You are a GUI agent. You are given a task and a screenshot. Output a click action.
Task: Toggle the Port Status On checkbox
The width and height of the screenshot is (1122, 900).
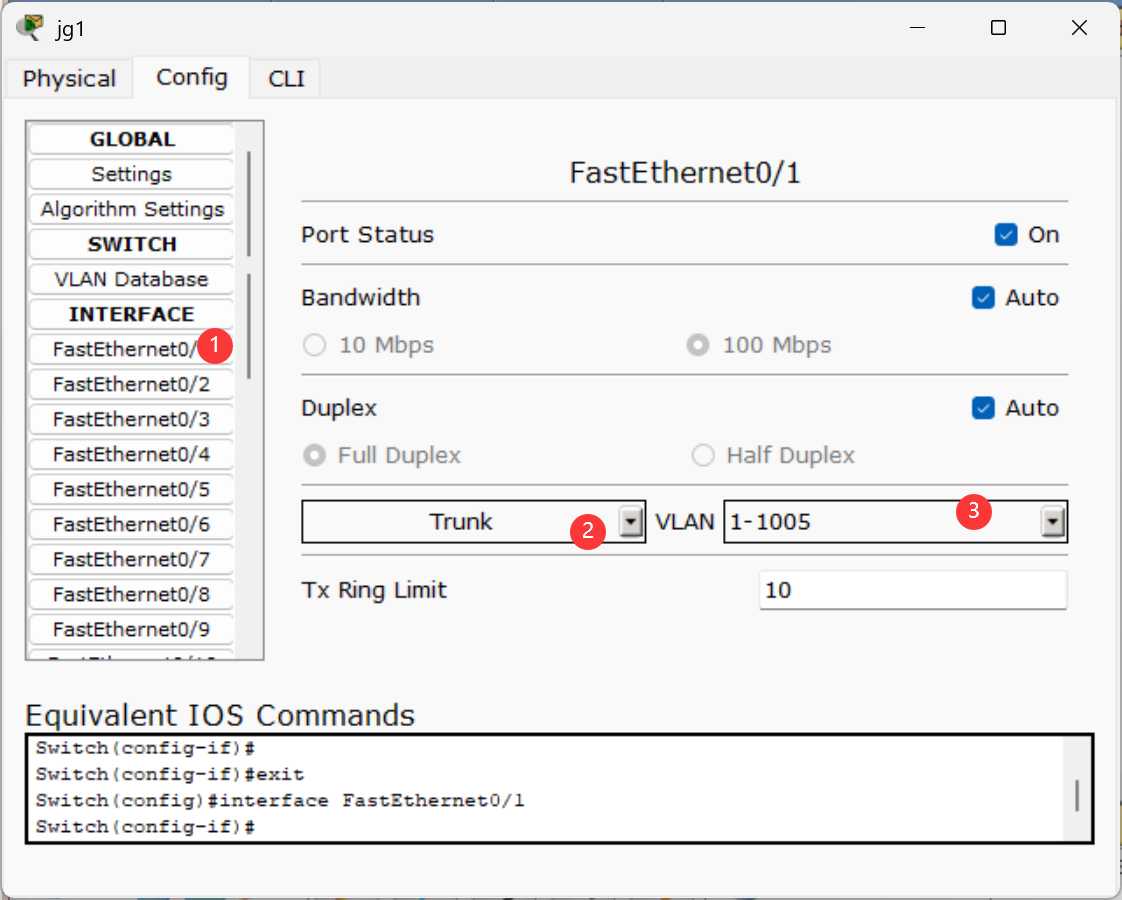tap(1005, 235)
